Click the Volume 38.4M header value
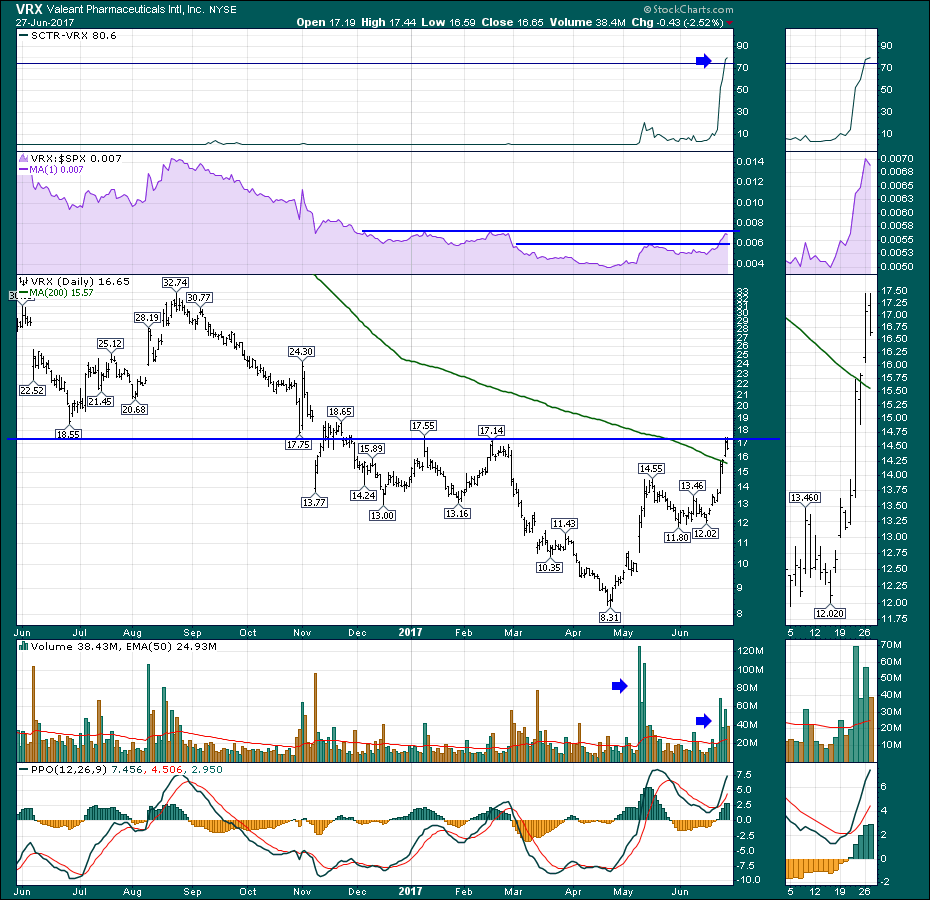 (587, 23)
